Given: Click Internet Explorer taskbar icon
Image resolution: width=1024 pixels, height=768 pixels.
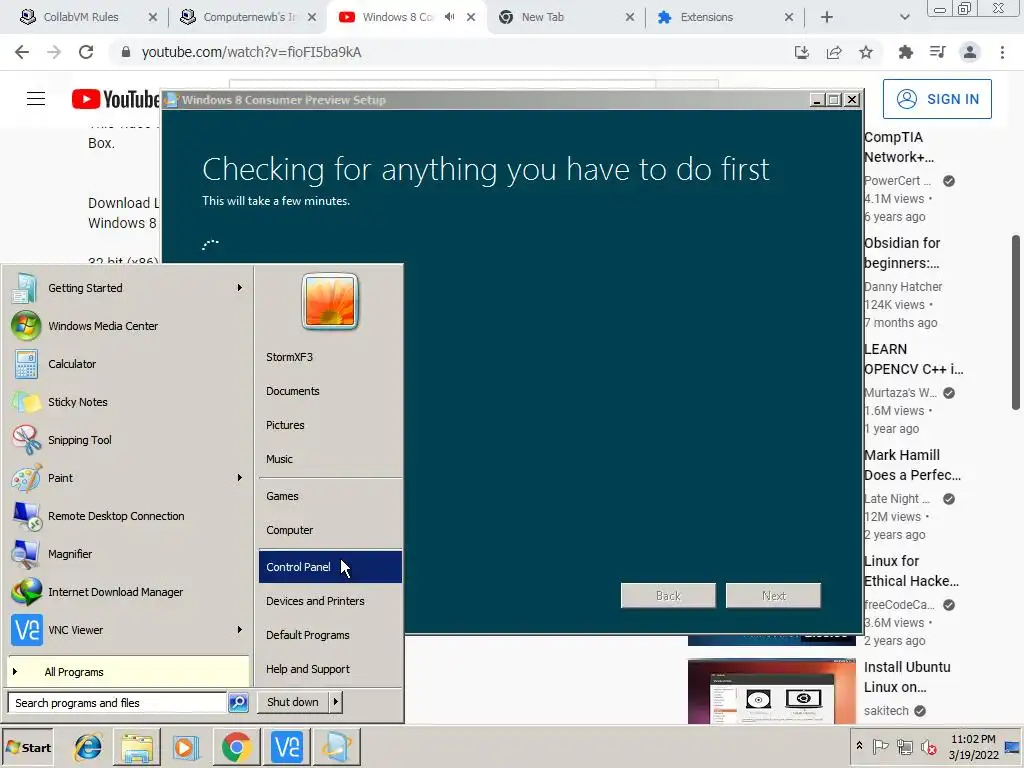Looking at the screenshot, I should click(x=88, y=747).
